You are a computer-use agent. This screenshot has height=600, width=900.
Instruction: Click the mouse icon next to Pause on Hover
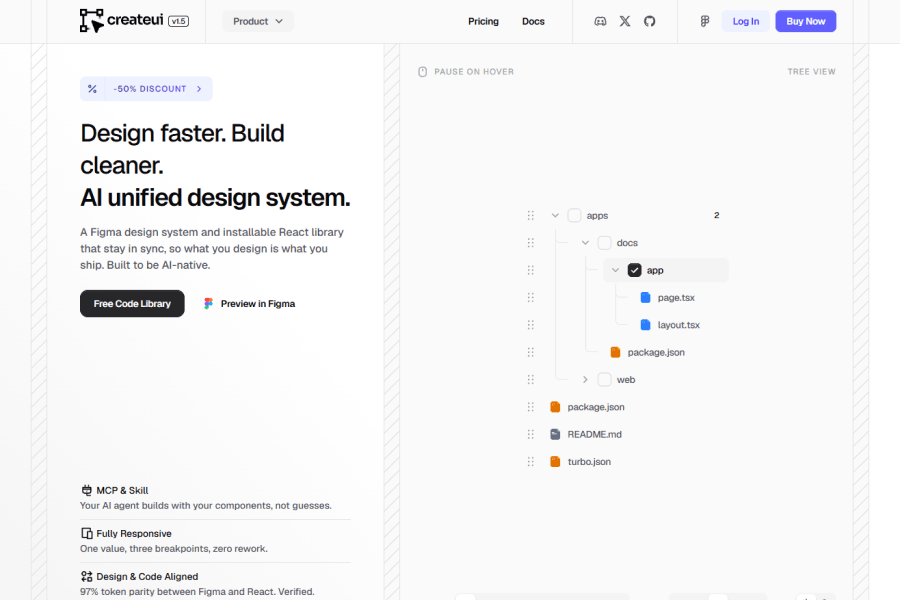(x=422, y=72)
